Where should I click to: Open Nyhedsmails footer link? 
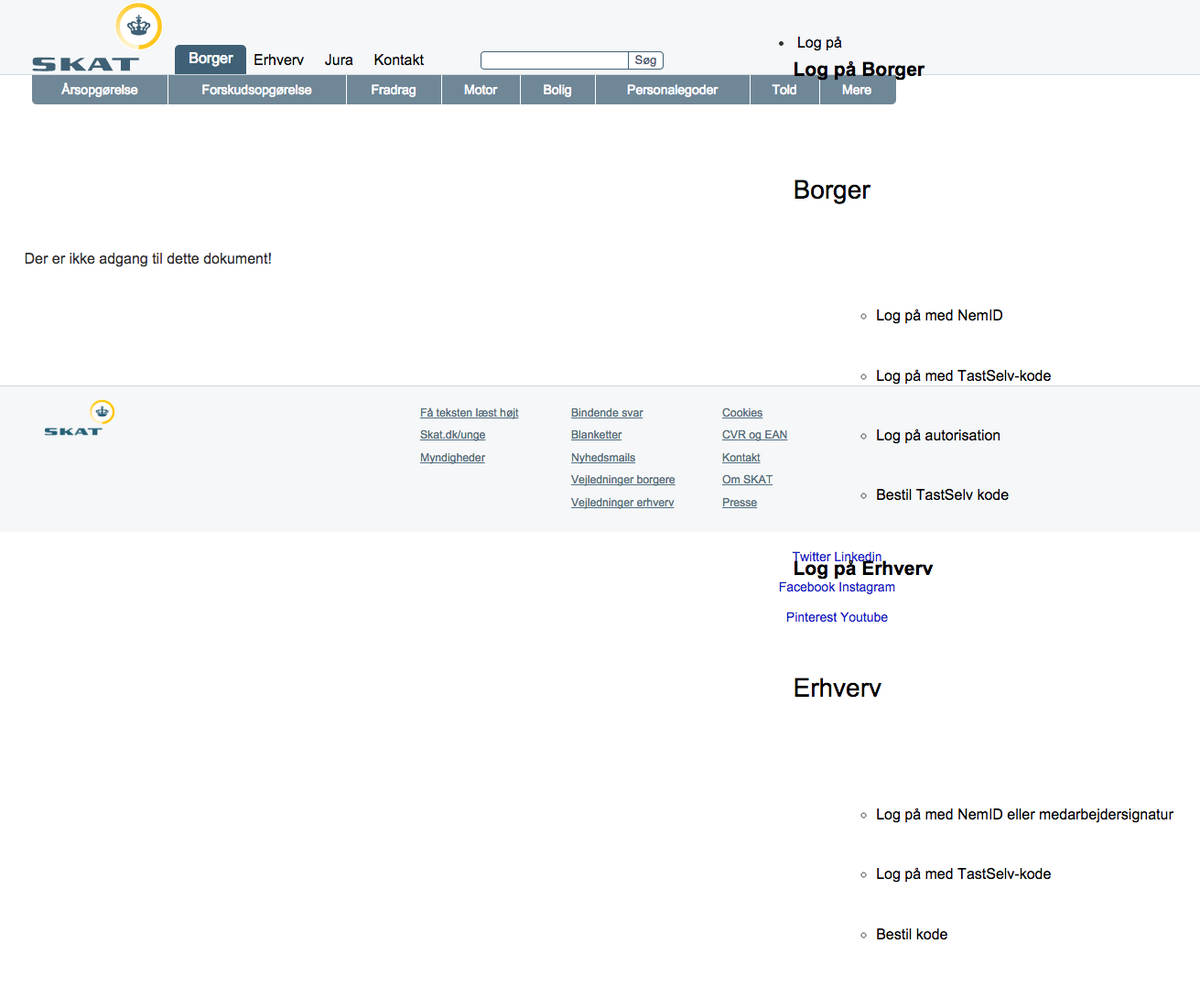[603, 458]
